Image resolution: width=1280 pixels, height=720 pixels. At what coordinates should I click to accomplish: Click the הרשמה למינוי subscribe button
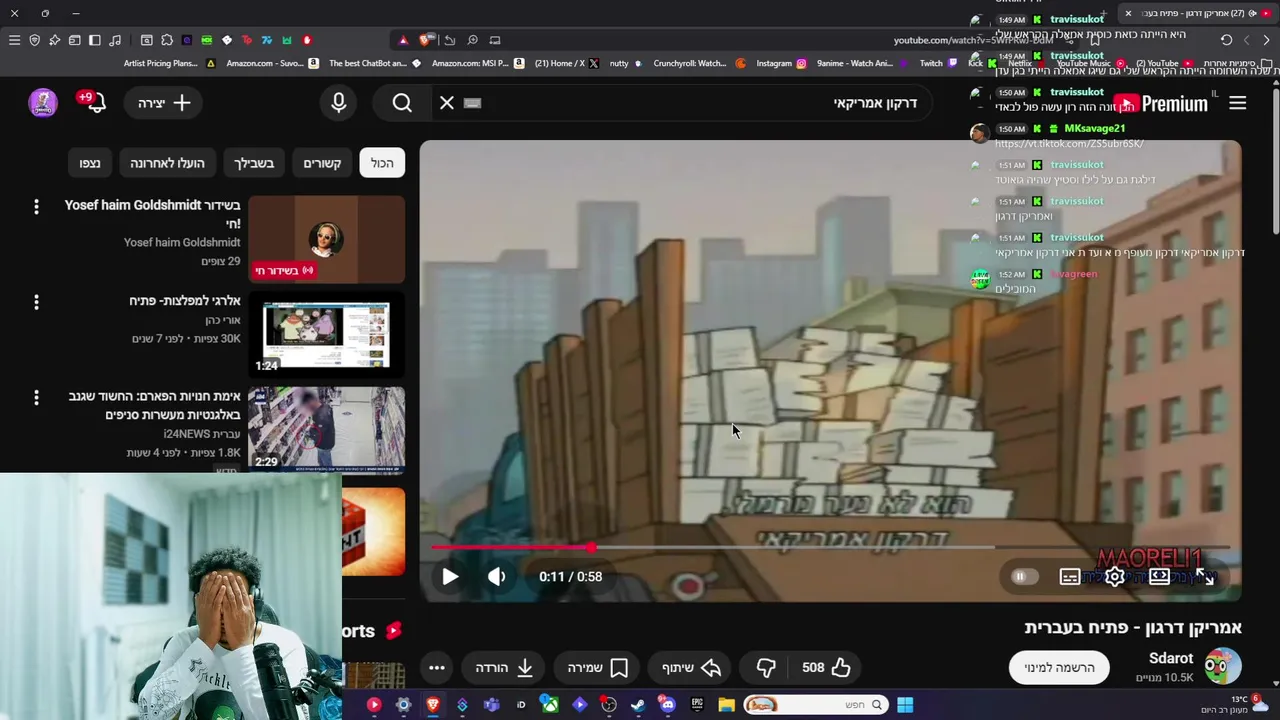pos(1059,667)
